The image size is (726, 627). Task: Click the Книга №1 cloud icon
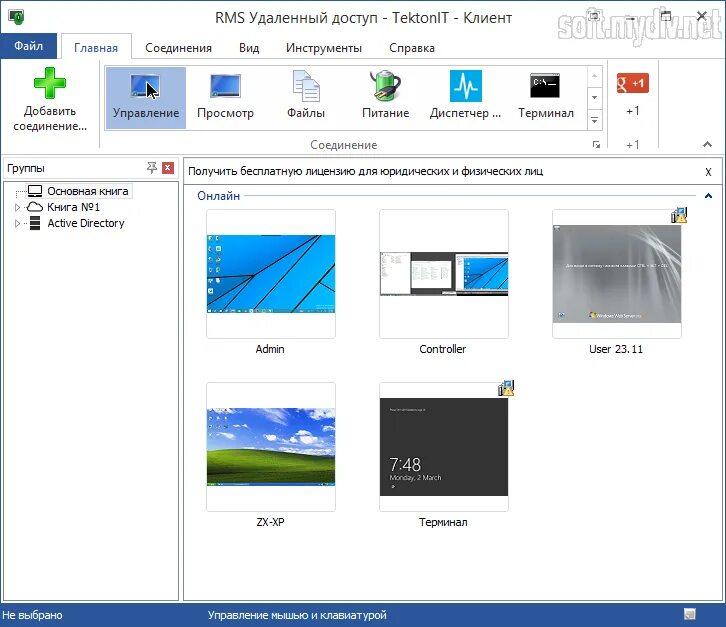[x=35, y=207]
